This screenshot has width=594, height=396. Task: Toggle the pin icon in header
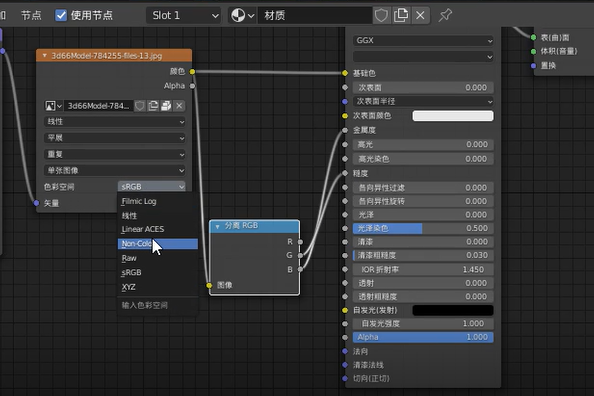point(445,15)
